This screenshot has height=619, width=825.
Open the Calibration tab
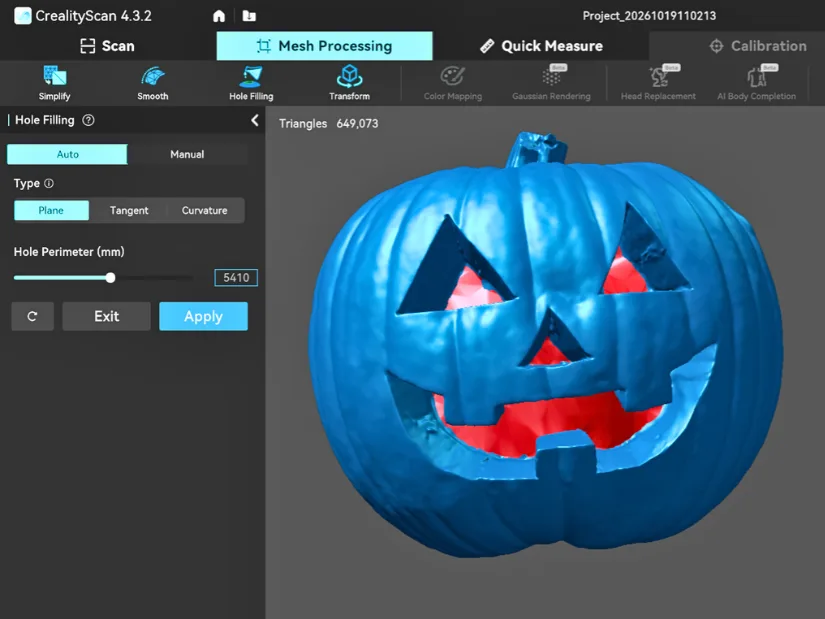(758, 46)
